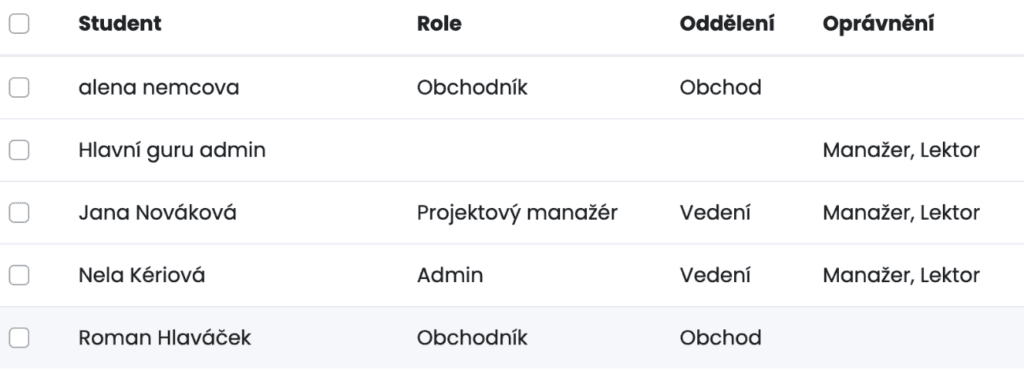Check the box beside Nela Kériová
The height and width of the screenshot is (372, 1024).
tap(19, 275)
